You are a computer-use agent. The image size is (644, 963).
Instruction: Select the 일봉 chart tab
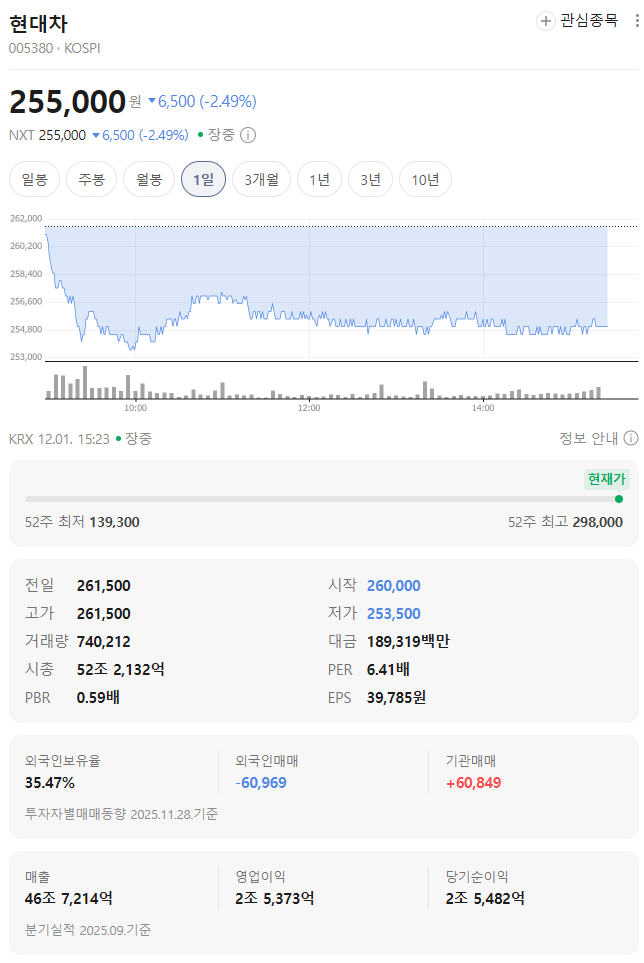[34, 179]
